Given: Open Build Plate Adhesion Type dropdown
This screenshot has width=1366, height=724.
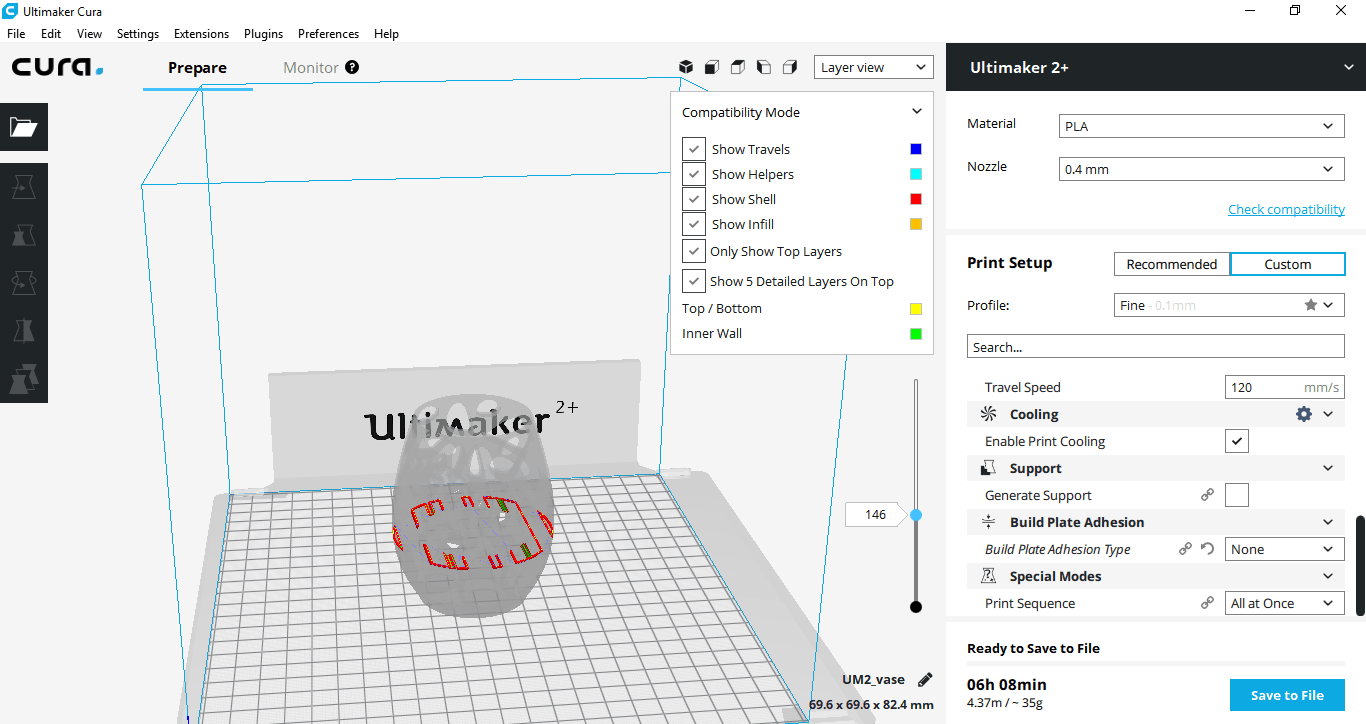Looking at the screenshot, I should click(1284, 549).
